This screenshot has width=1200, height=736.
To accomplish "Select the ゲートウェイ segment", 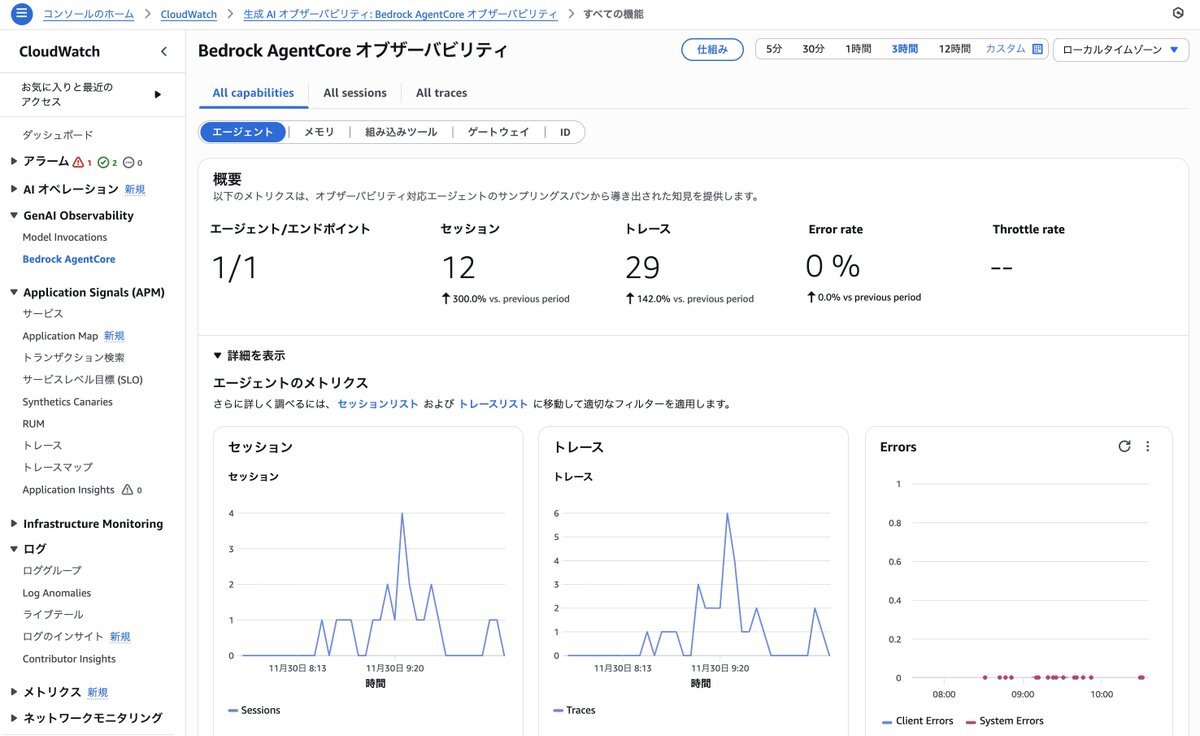I will [x=498, y=132].
